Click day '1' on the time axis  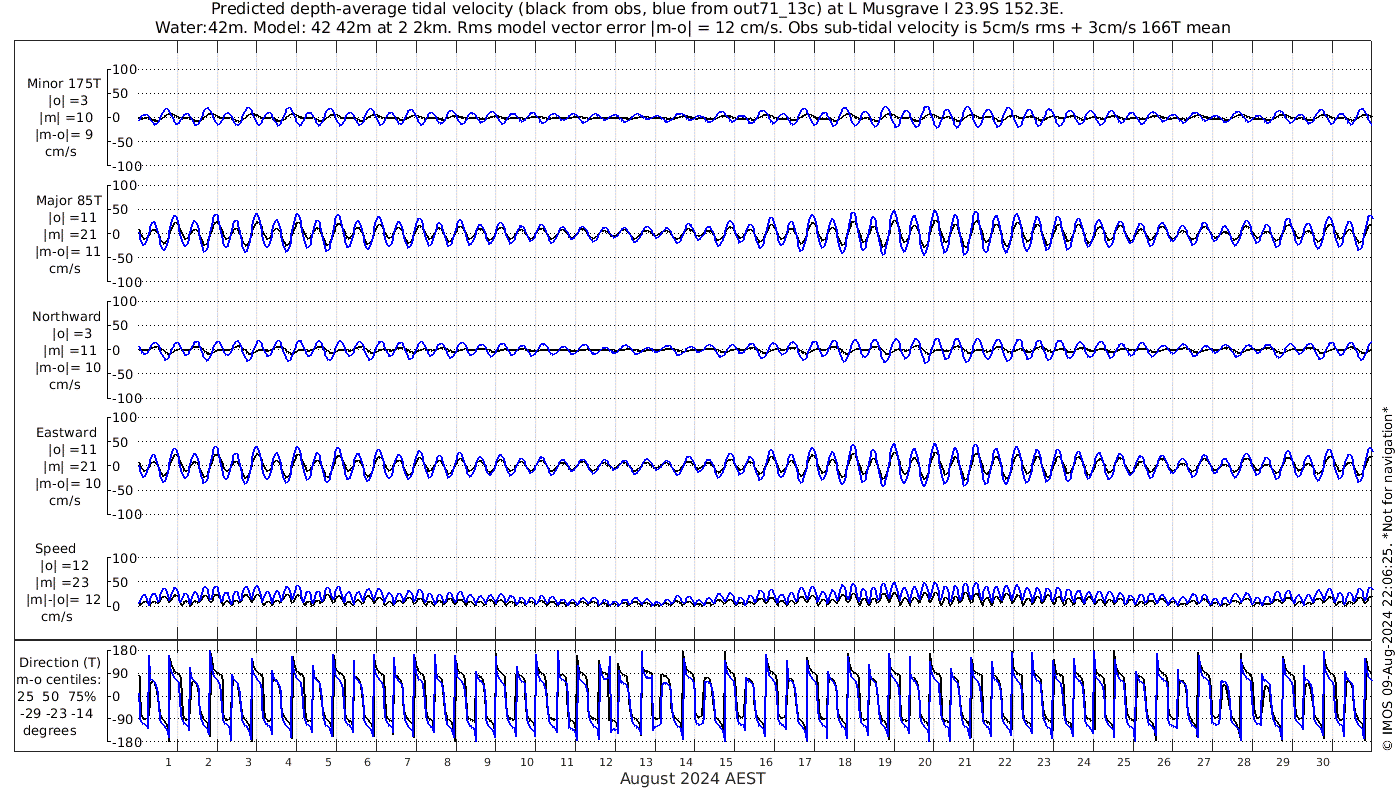click(x=168, y=762)
